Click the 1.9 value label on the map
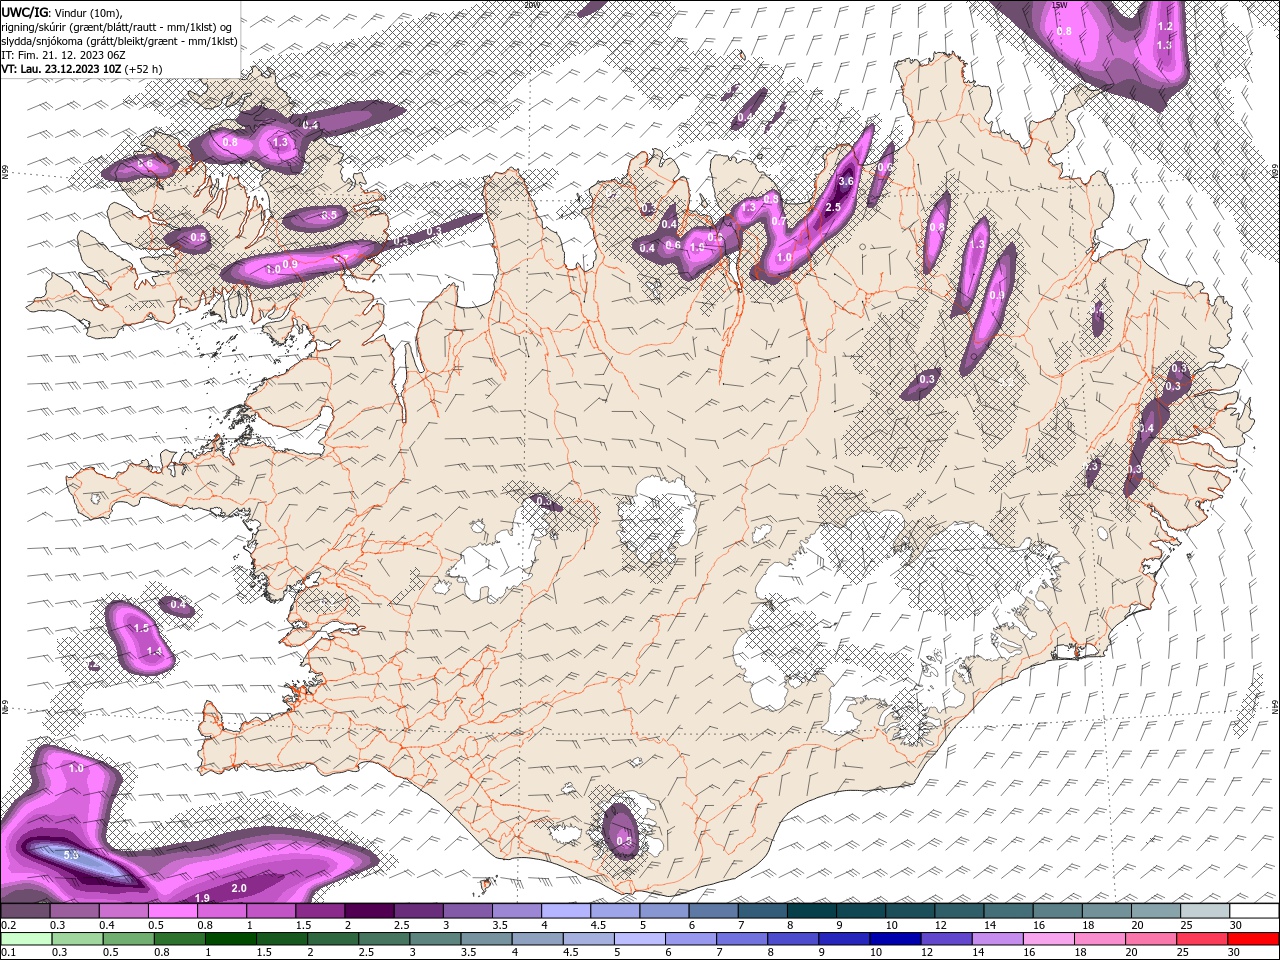The width and height of the screenshot is (1280, 960). [x=202, y=898]
